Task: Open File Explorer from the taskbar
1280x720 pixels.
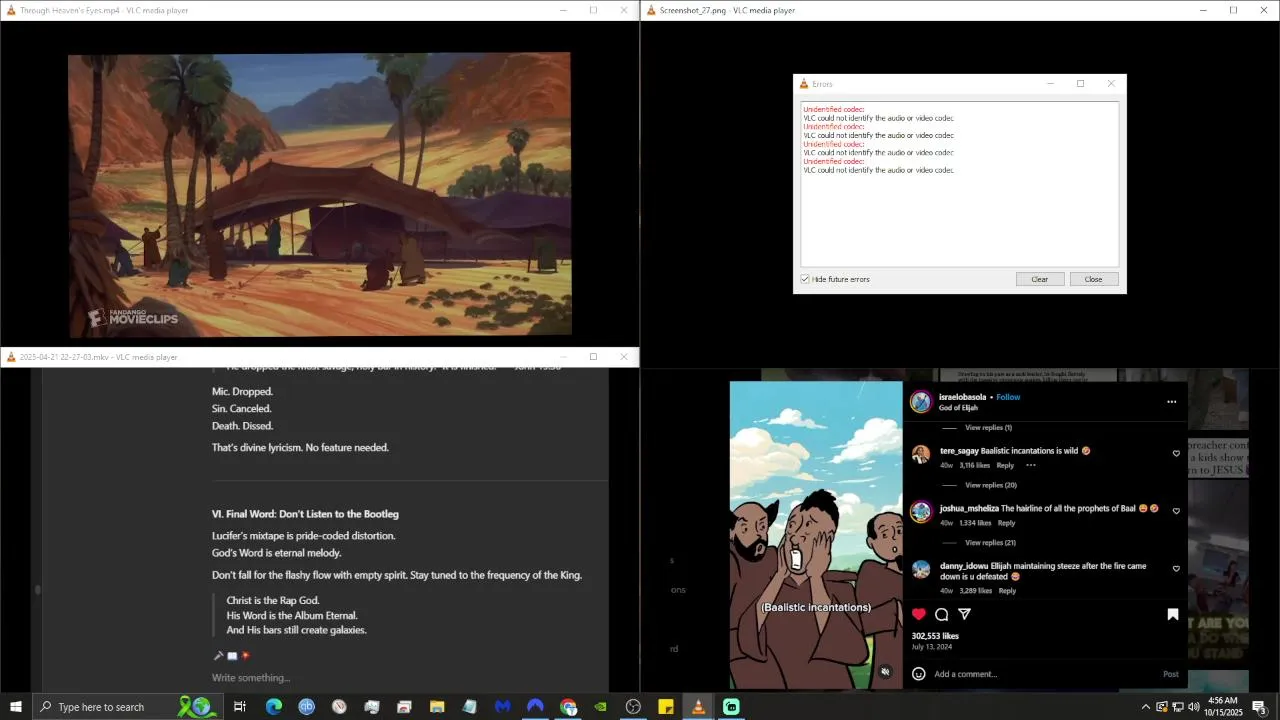Action: click(437, 707)
